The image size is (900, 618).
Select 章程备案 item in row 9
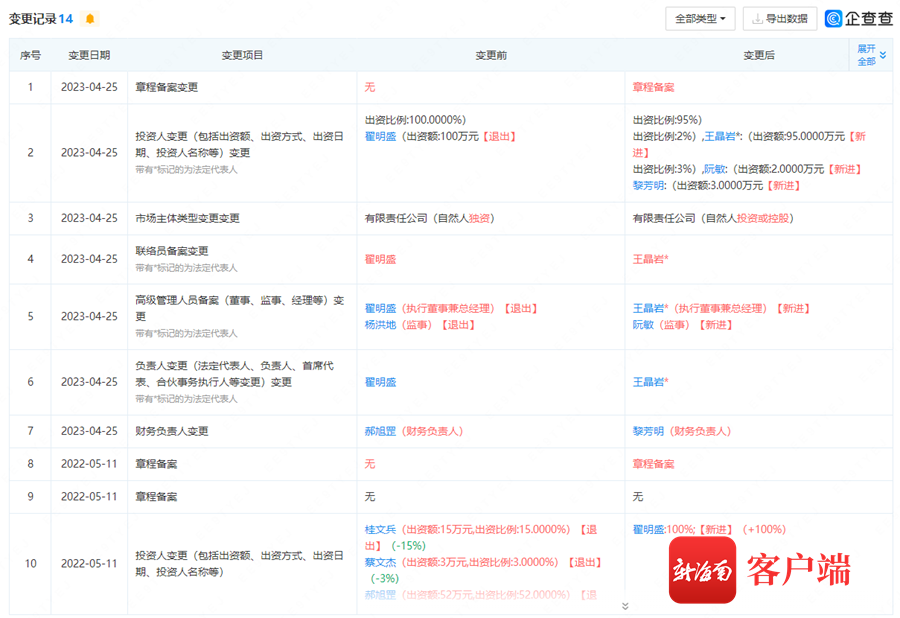[x=156, y=497]
